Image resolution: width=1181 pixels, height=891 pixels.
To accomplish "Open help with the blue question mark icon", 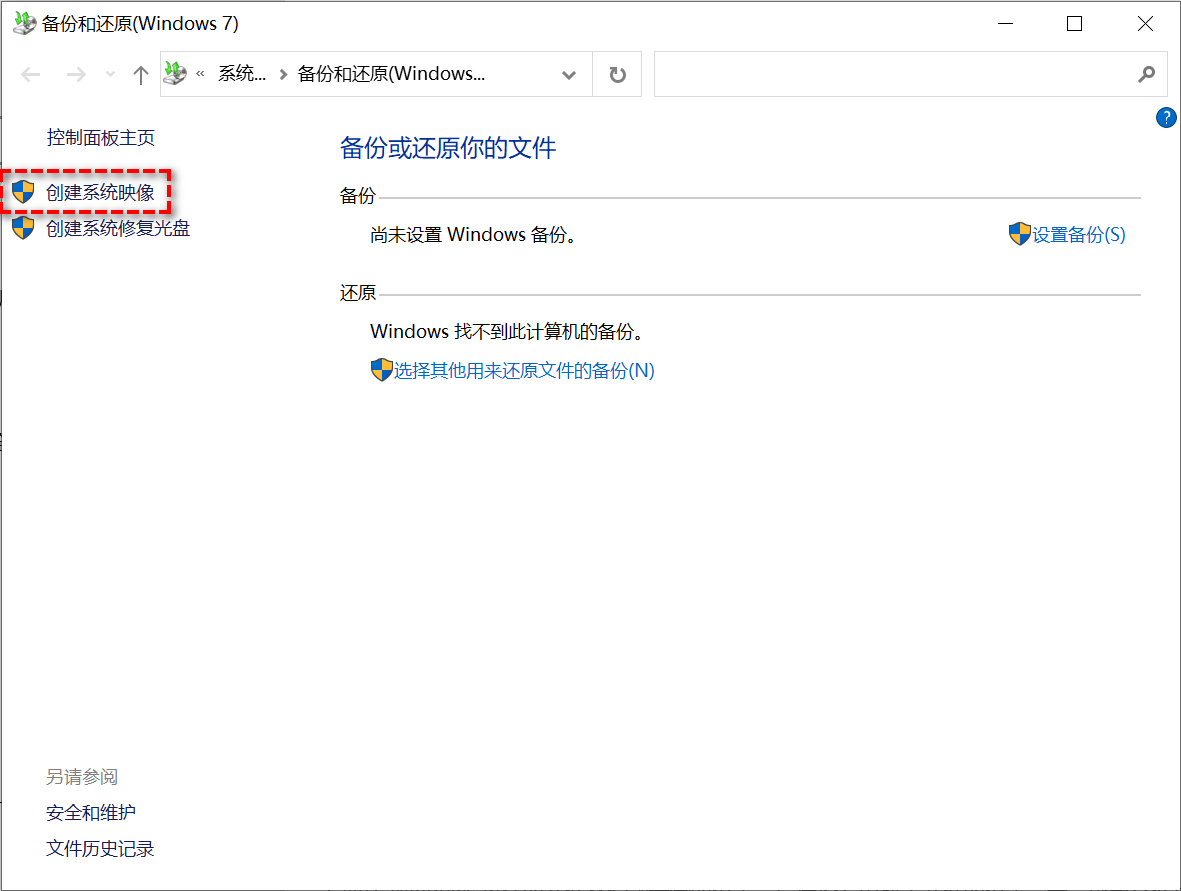I will tap(1165, 118).
